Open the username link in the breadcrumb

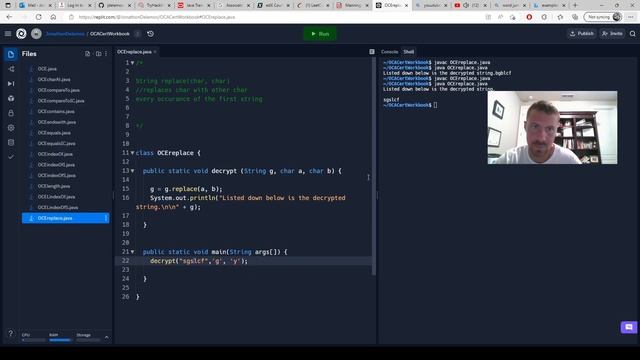(x=65, y=34)
